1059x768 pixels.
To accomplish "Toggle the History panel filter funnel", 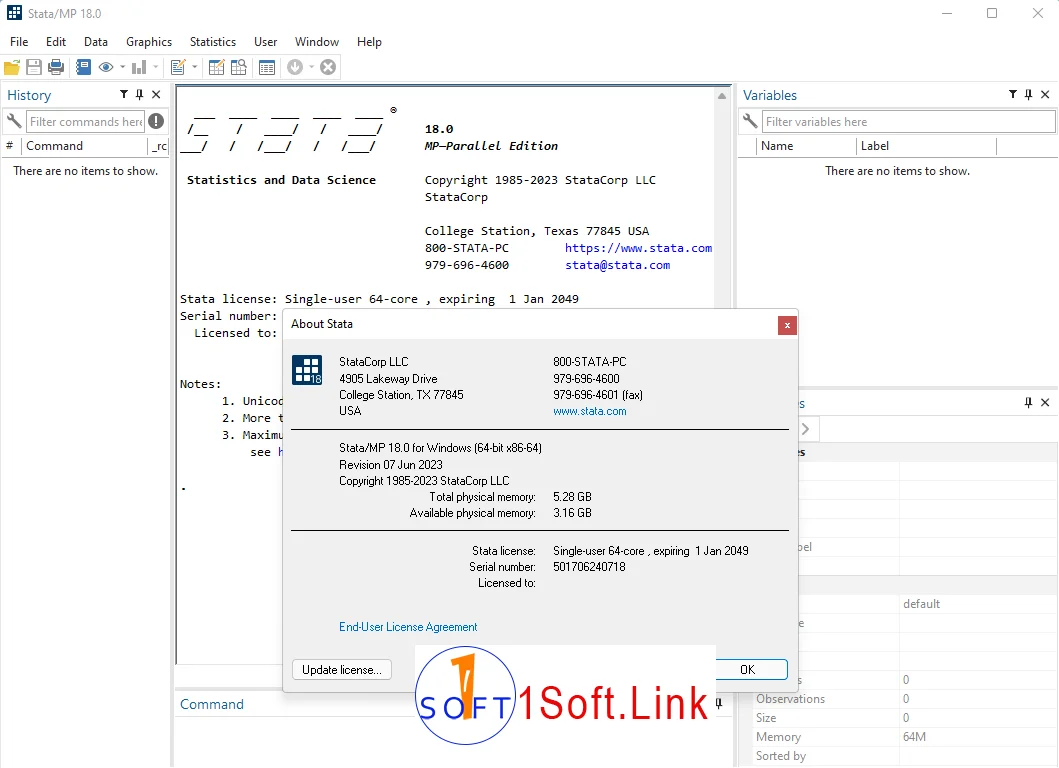I will pos(124,95).
